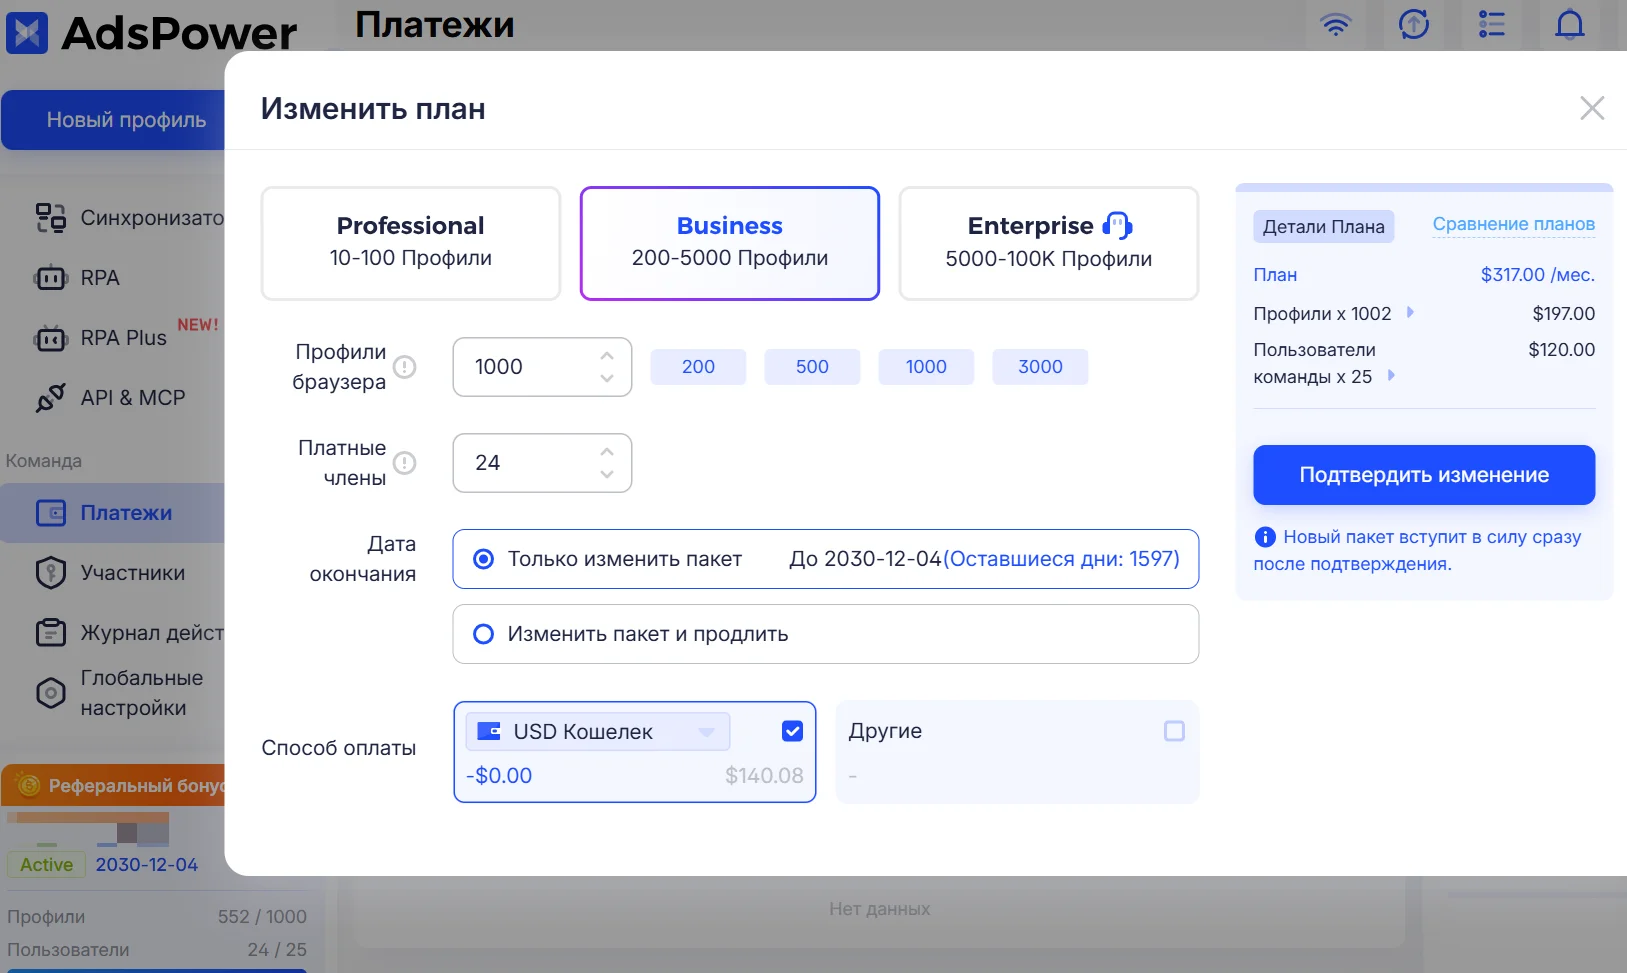This screenshot has height=973, width=1627.
Task: Check the Другие payment checkbox
Action: pyautogui.click(x=1174, y=731)
